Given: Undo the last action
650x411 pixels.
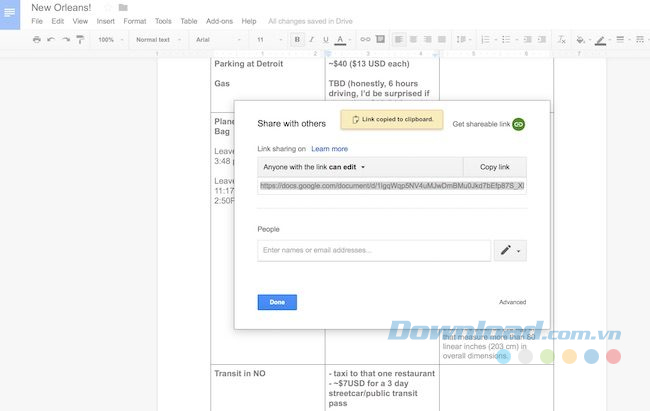Looking at the screenshot, I should pos(51,39).
